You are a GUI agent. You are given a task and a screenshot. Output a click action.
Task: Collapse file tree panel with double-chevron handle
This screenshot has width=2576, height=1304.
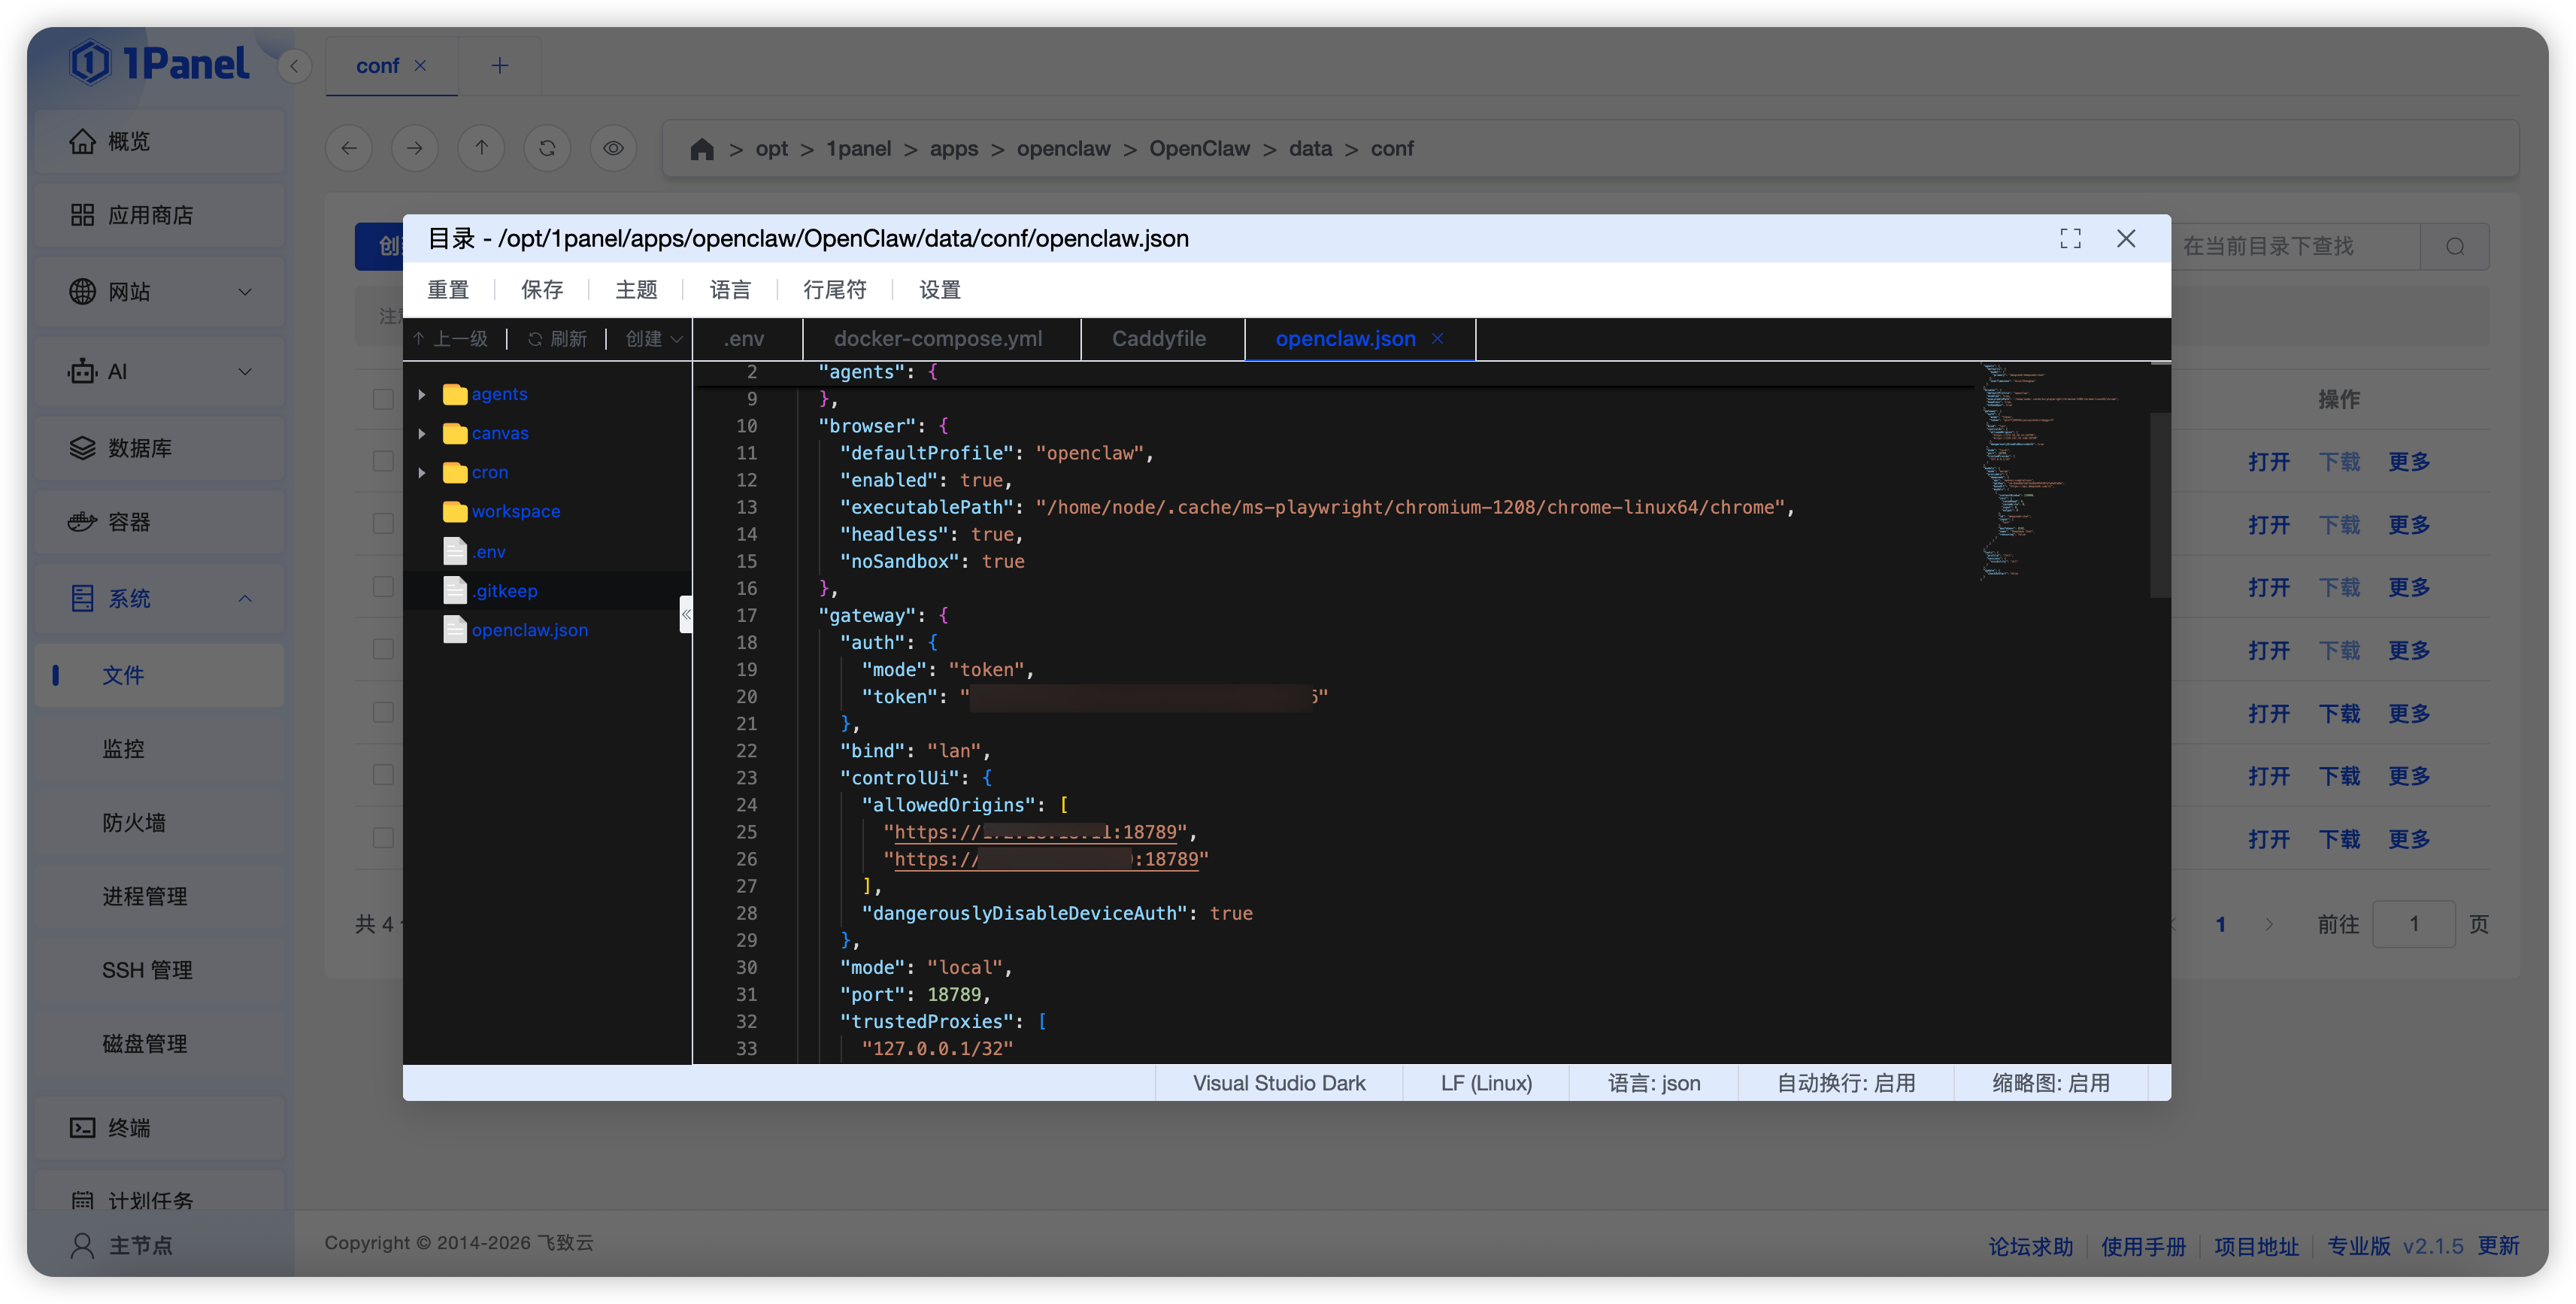(686, 614)
